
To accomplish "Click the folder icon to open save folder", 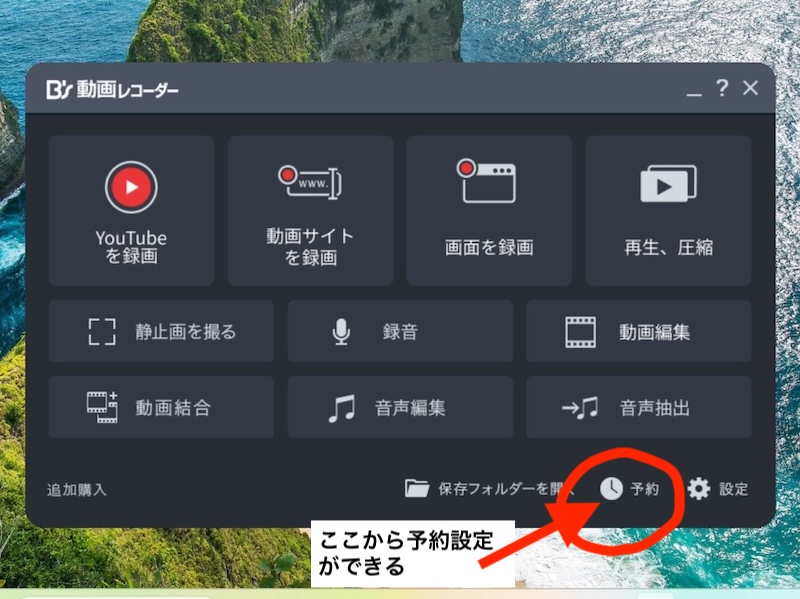I will 417,489.
